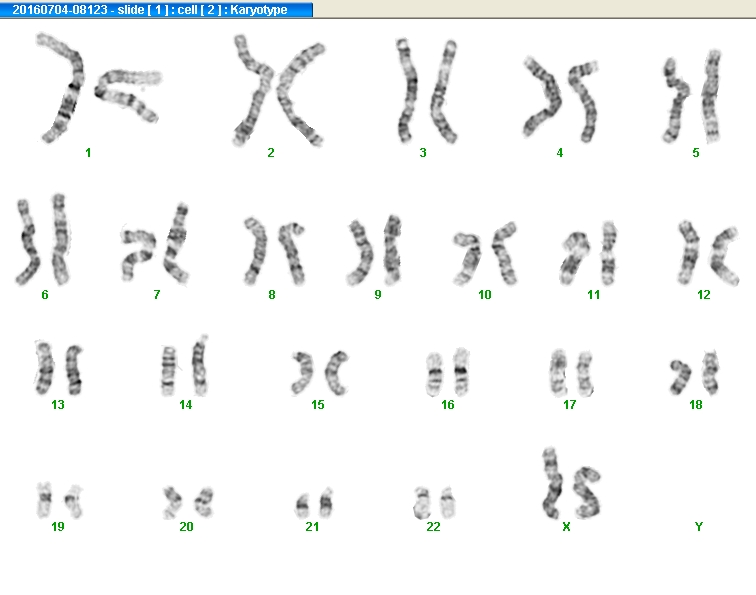Screen dimensions: 756x595
Task: Select the left X chromosome image
Action: (x=553, y=483)
